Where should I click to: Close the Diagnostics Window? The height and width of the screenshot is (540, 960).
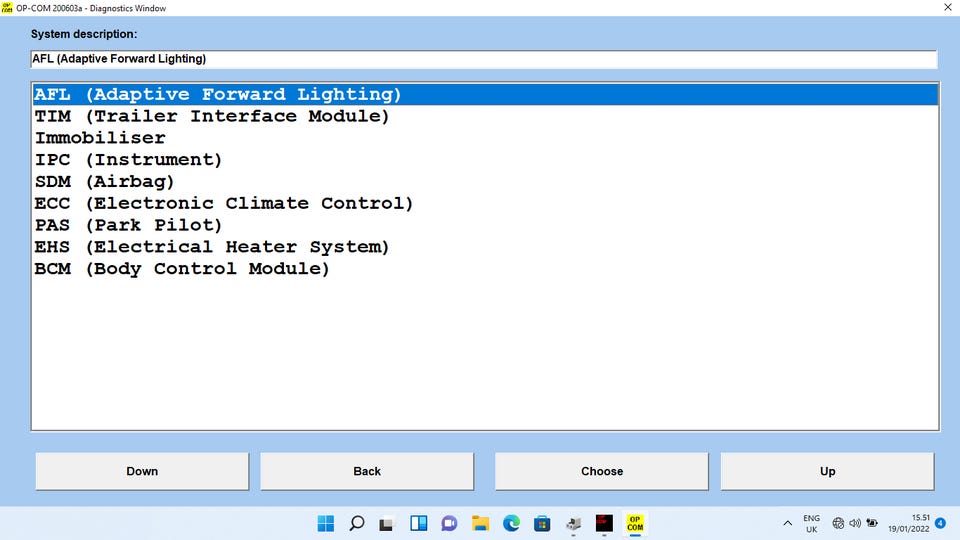pyautogui.click(x=948, y=7)
